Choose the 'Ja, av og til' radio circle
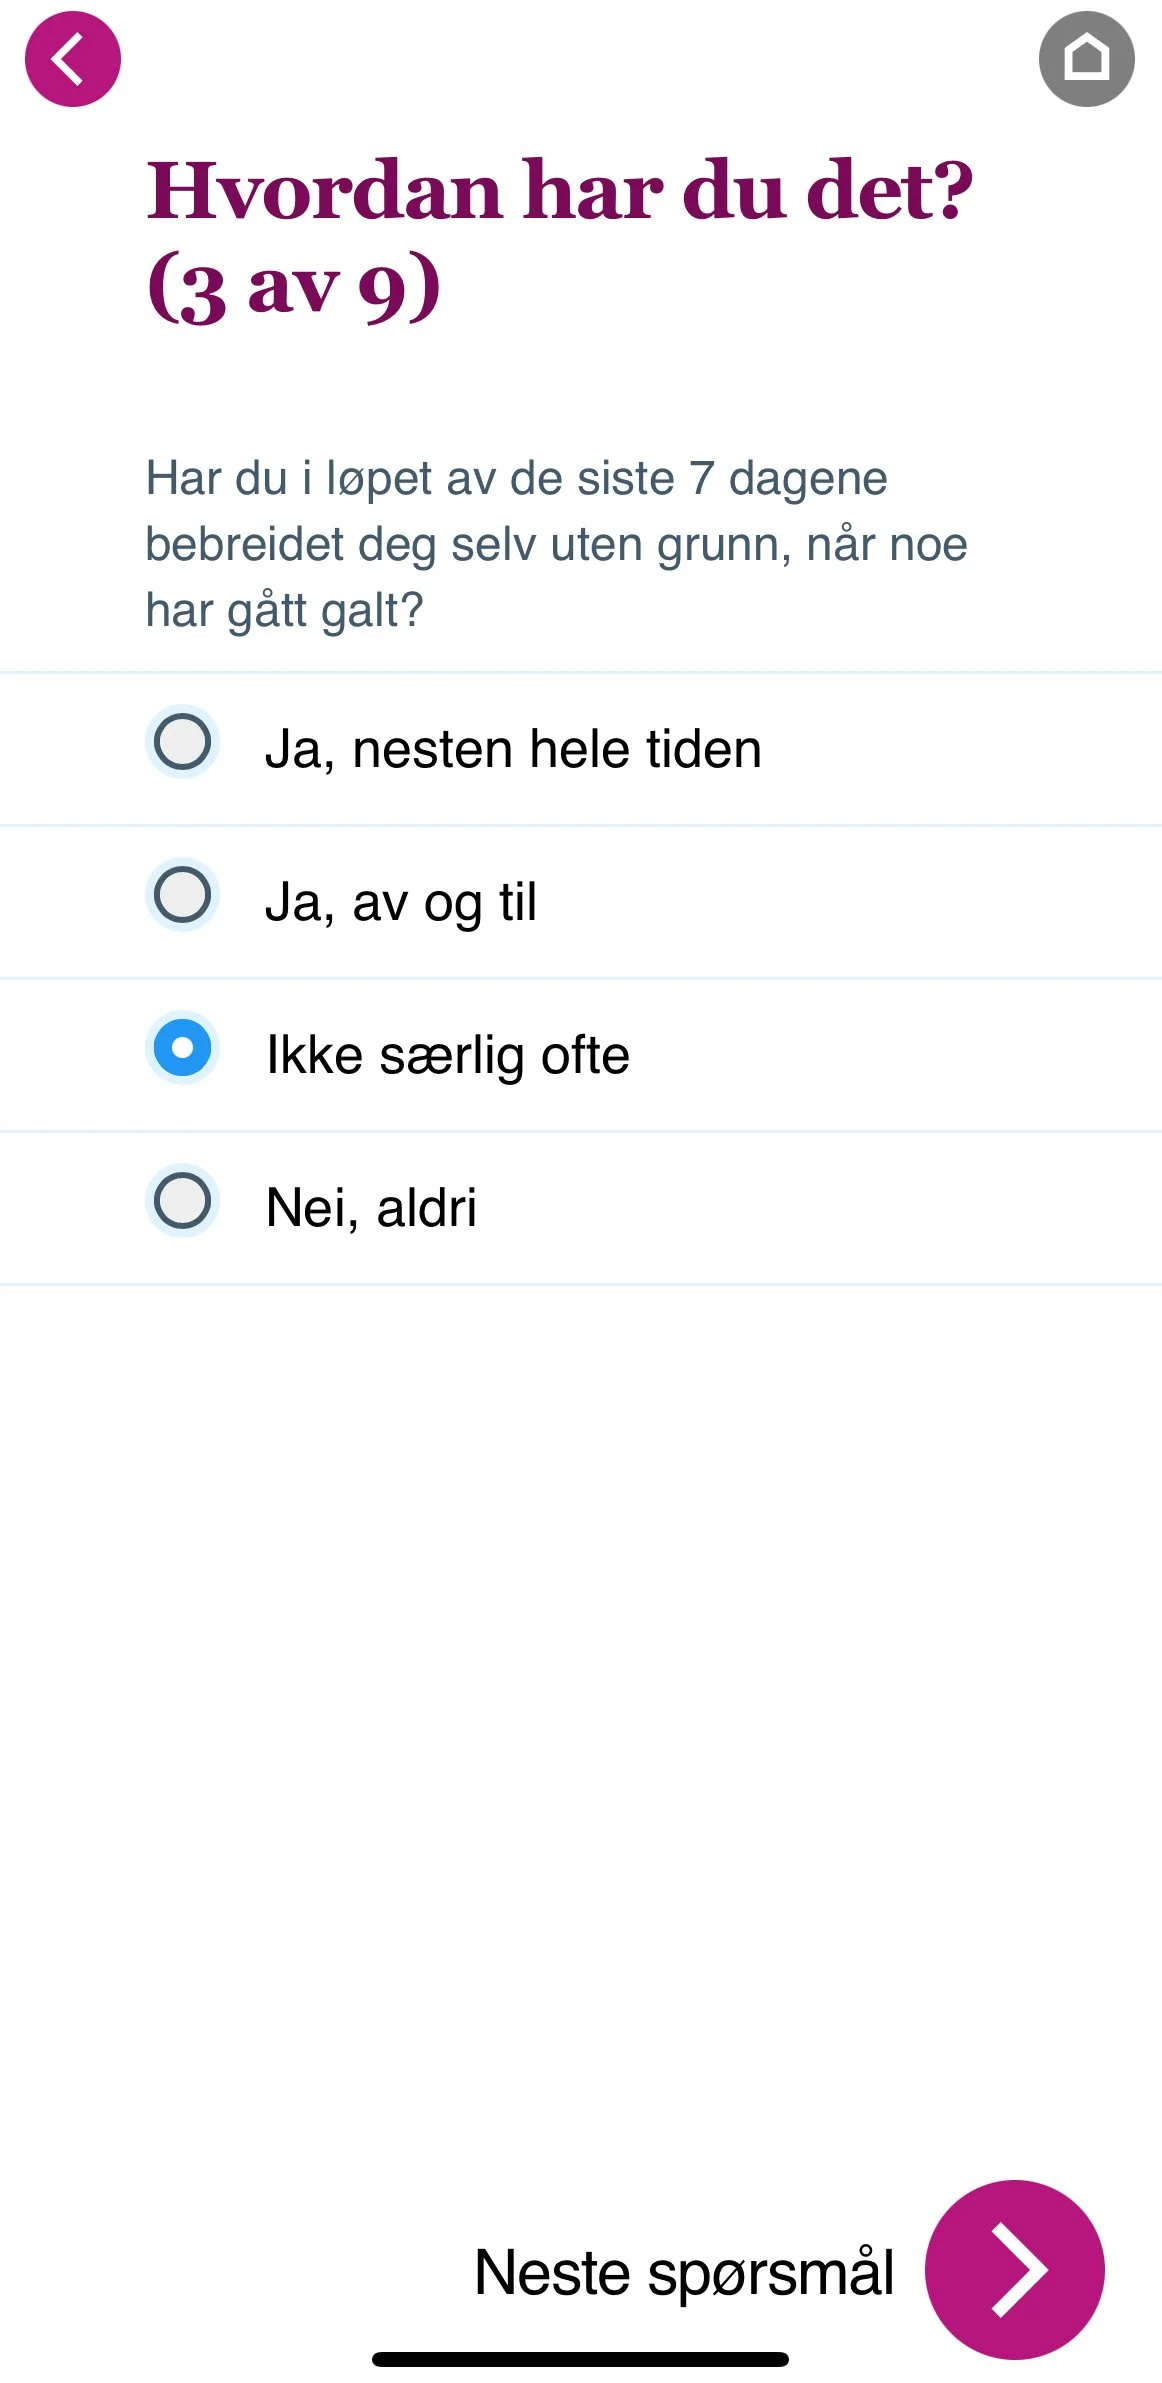1162x2383 pixels. (183, 895)
